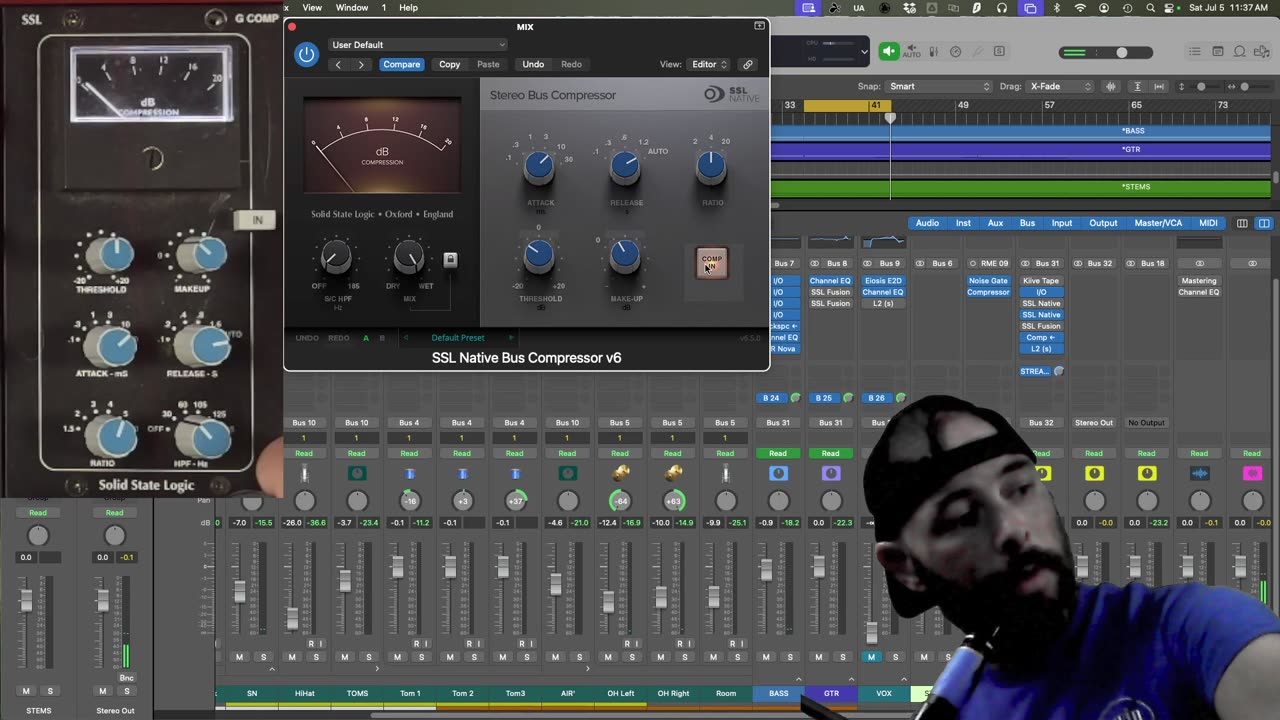The height and width of the screenshot is (720, 1280).
Task: Click the Bluetooth icon in menu bar
Action: 1057,8
